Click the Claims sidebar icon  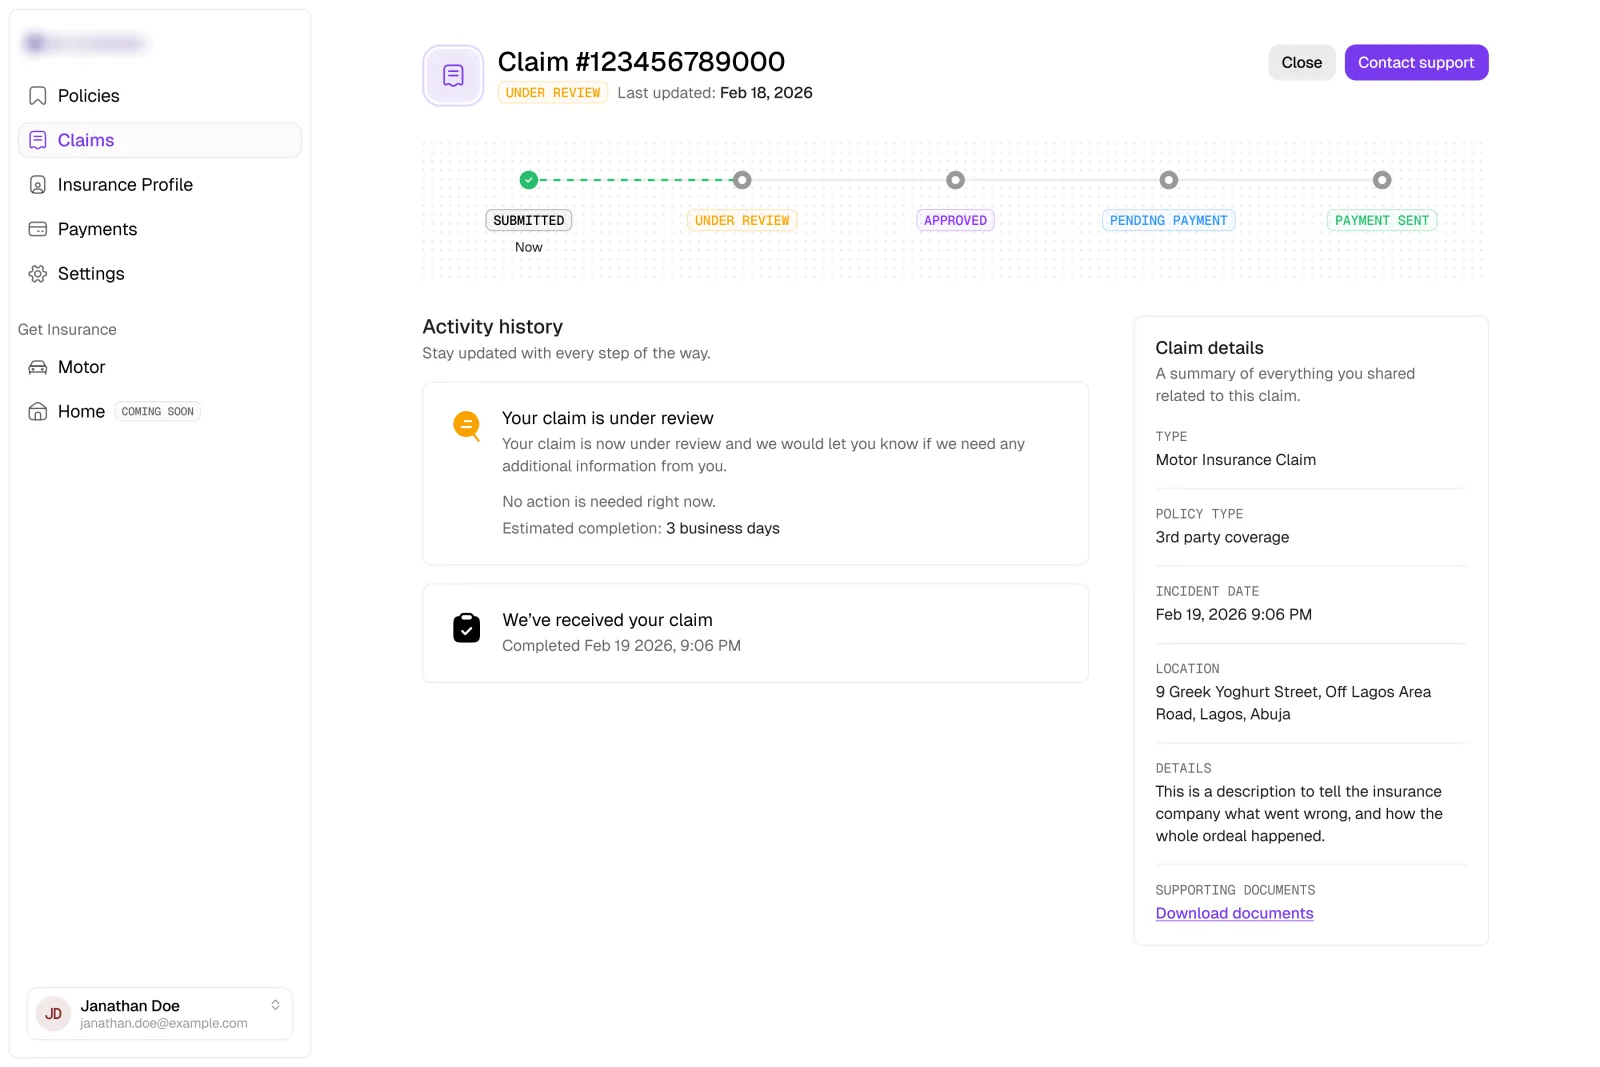38,140
